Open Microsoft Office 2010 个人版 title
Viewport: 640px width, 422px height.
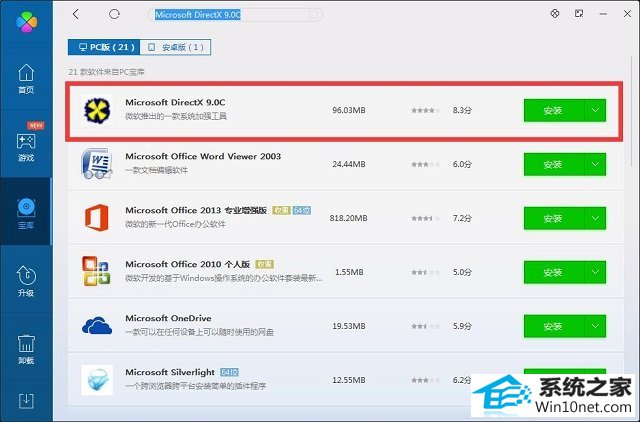click(187, 264)
